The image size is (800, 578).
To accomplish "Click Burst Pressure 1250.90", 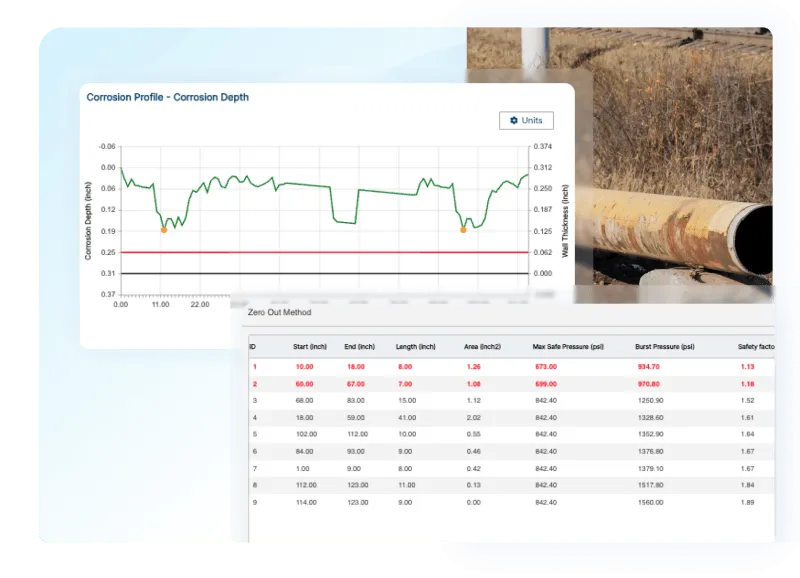I will (x=651, y=400).
